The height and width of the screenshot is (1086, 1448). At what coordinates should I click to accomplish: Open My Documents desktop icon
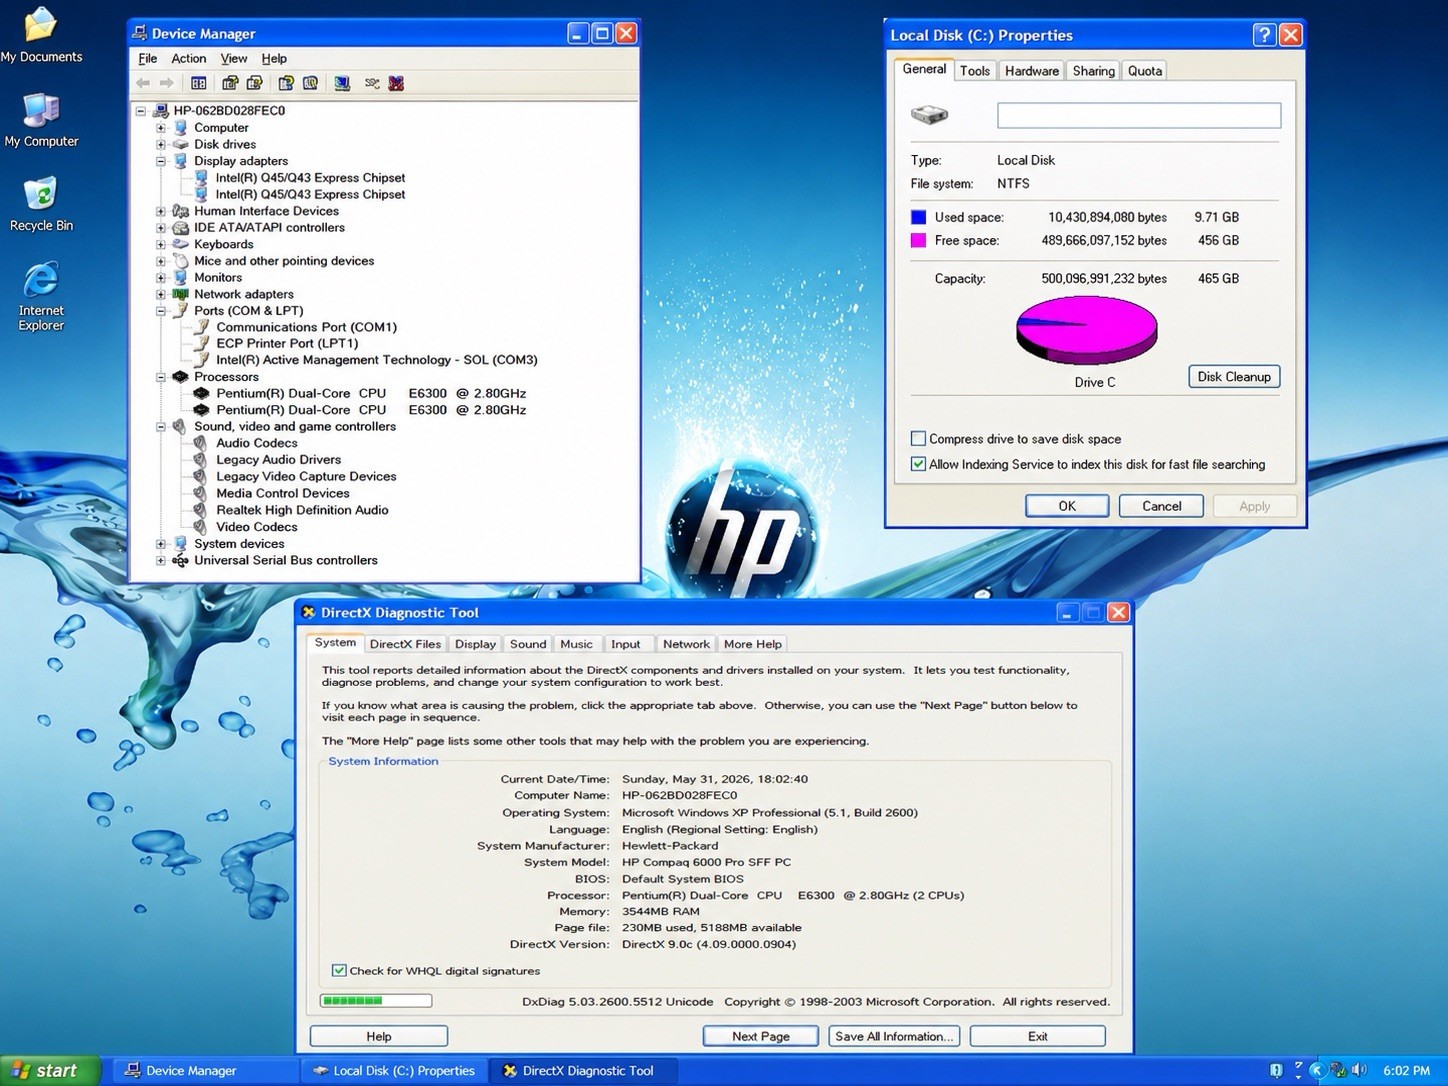pos(41,34)
